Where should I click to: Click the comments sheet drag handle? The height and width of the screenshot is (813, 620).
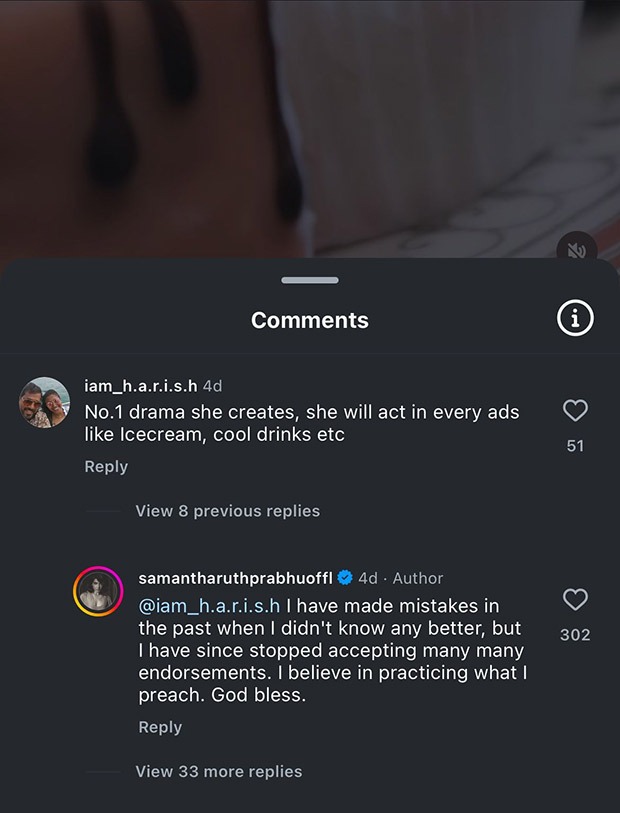tap(310, 281)
